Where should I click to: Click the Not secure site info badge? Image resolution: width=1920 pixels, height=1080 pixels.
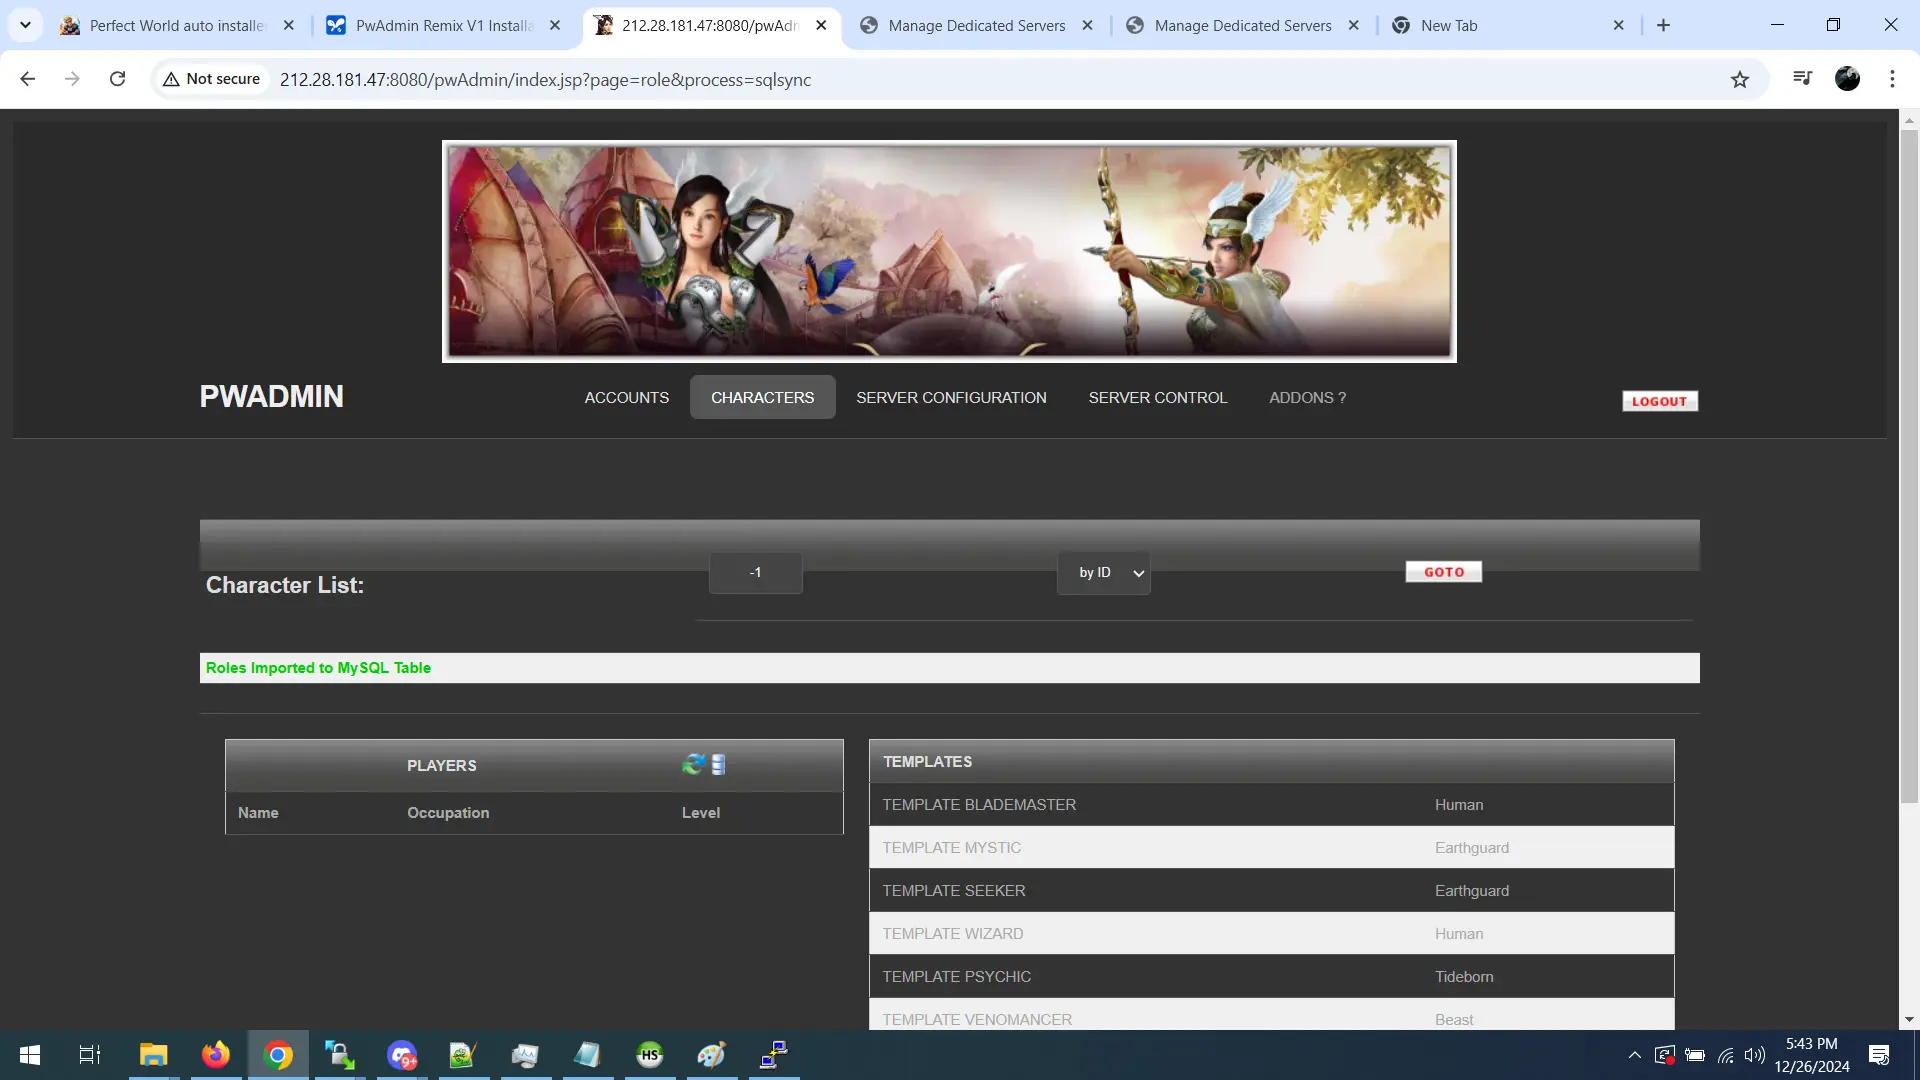point(212,79)
